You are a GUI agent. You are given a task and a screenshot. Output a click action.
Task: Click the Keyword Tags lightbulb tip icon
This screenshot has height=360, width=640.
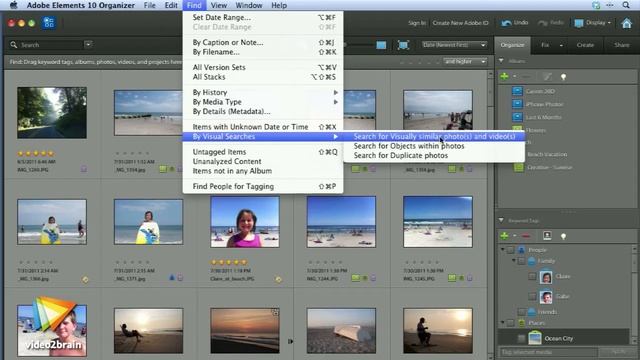pos(563,236)
